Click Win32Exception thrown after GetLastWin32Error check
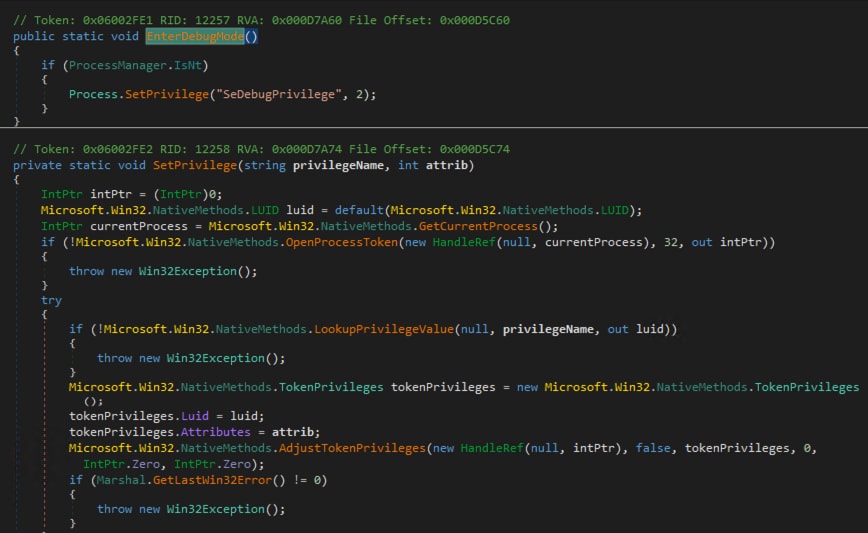The width and height of the screenshot is (868, 533). [215, 509]
